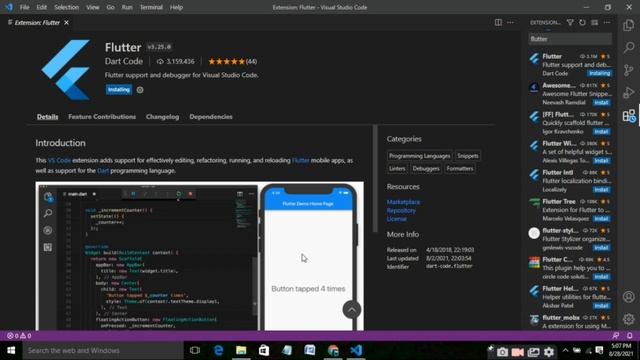This screenshot has height=360, width=640.
Task: Launch Microsoft Edge from the taskbar
Action: point(218,351)
